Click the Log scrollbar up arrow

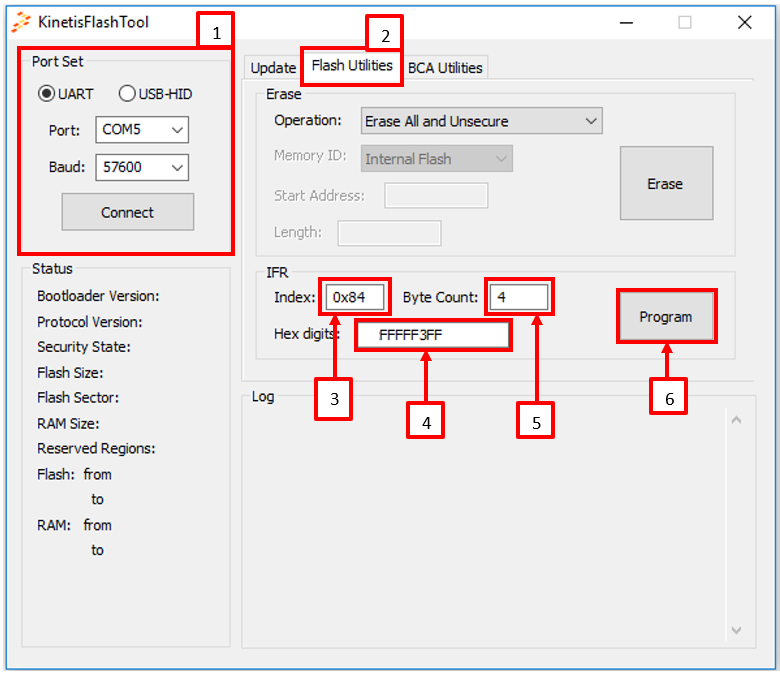(737, 420)
